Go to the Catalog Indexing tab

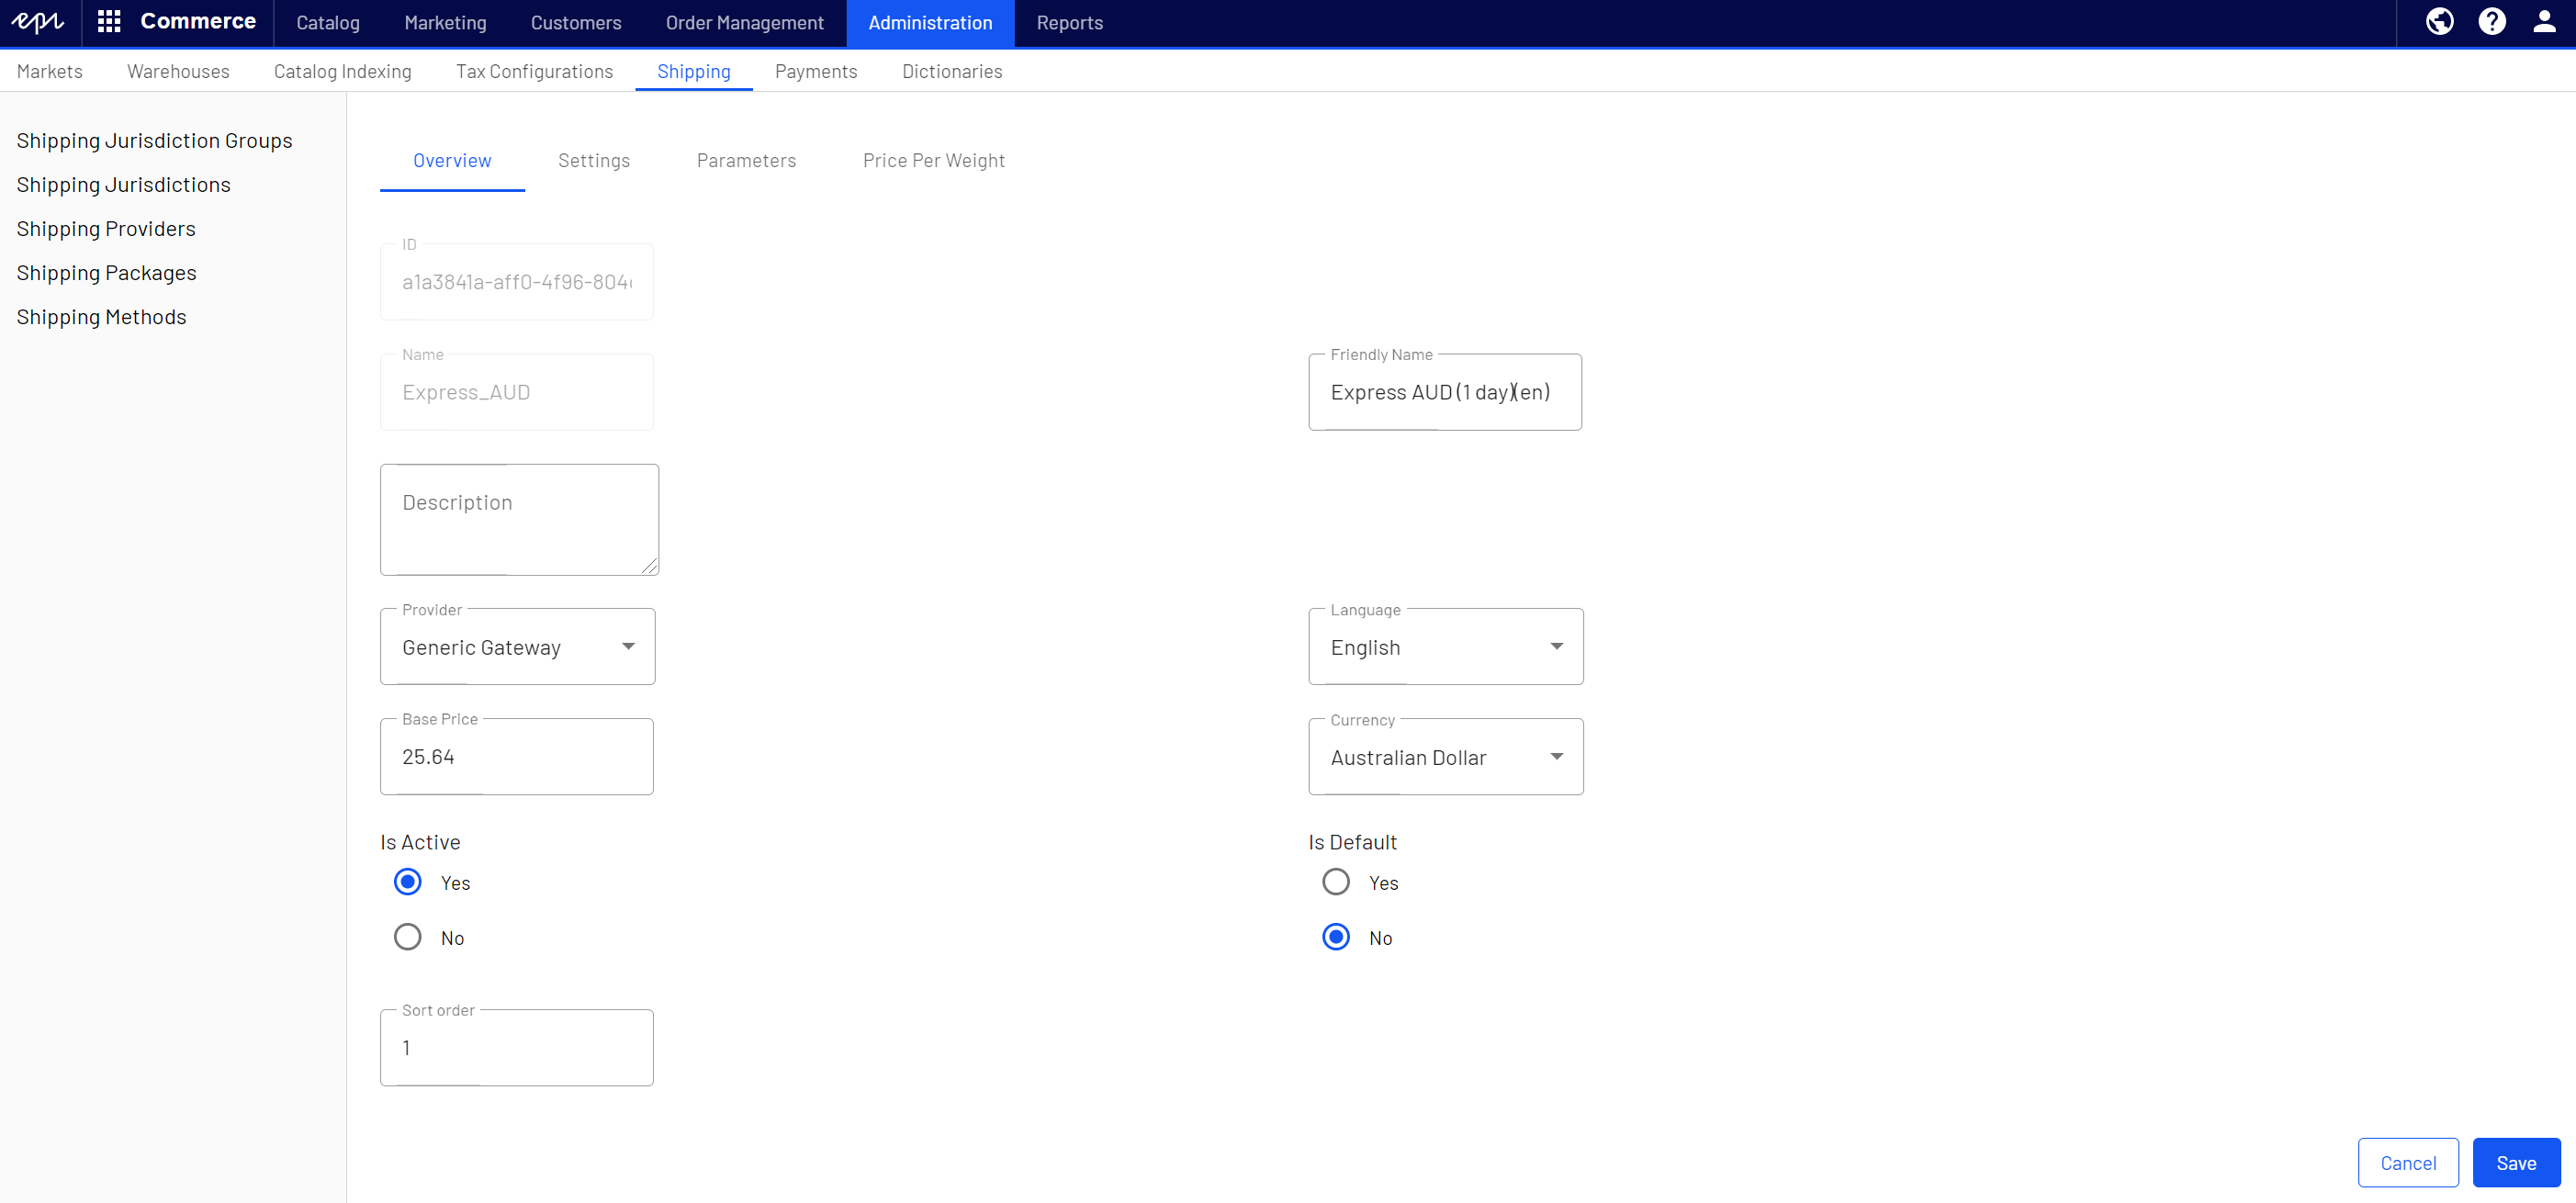pyautogui.click(x=343, y=71)
